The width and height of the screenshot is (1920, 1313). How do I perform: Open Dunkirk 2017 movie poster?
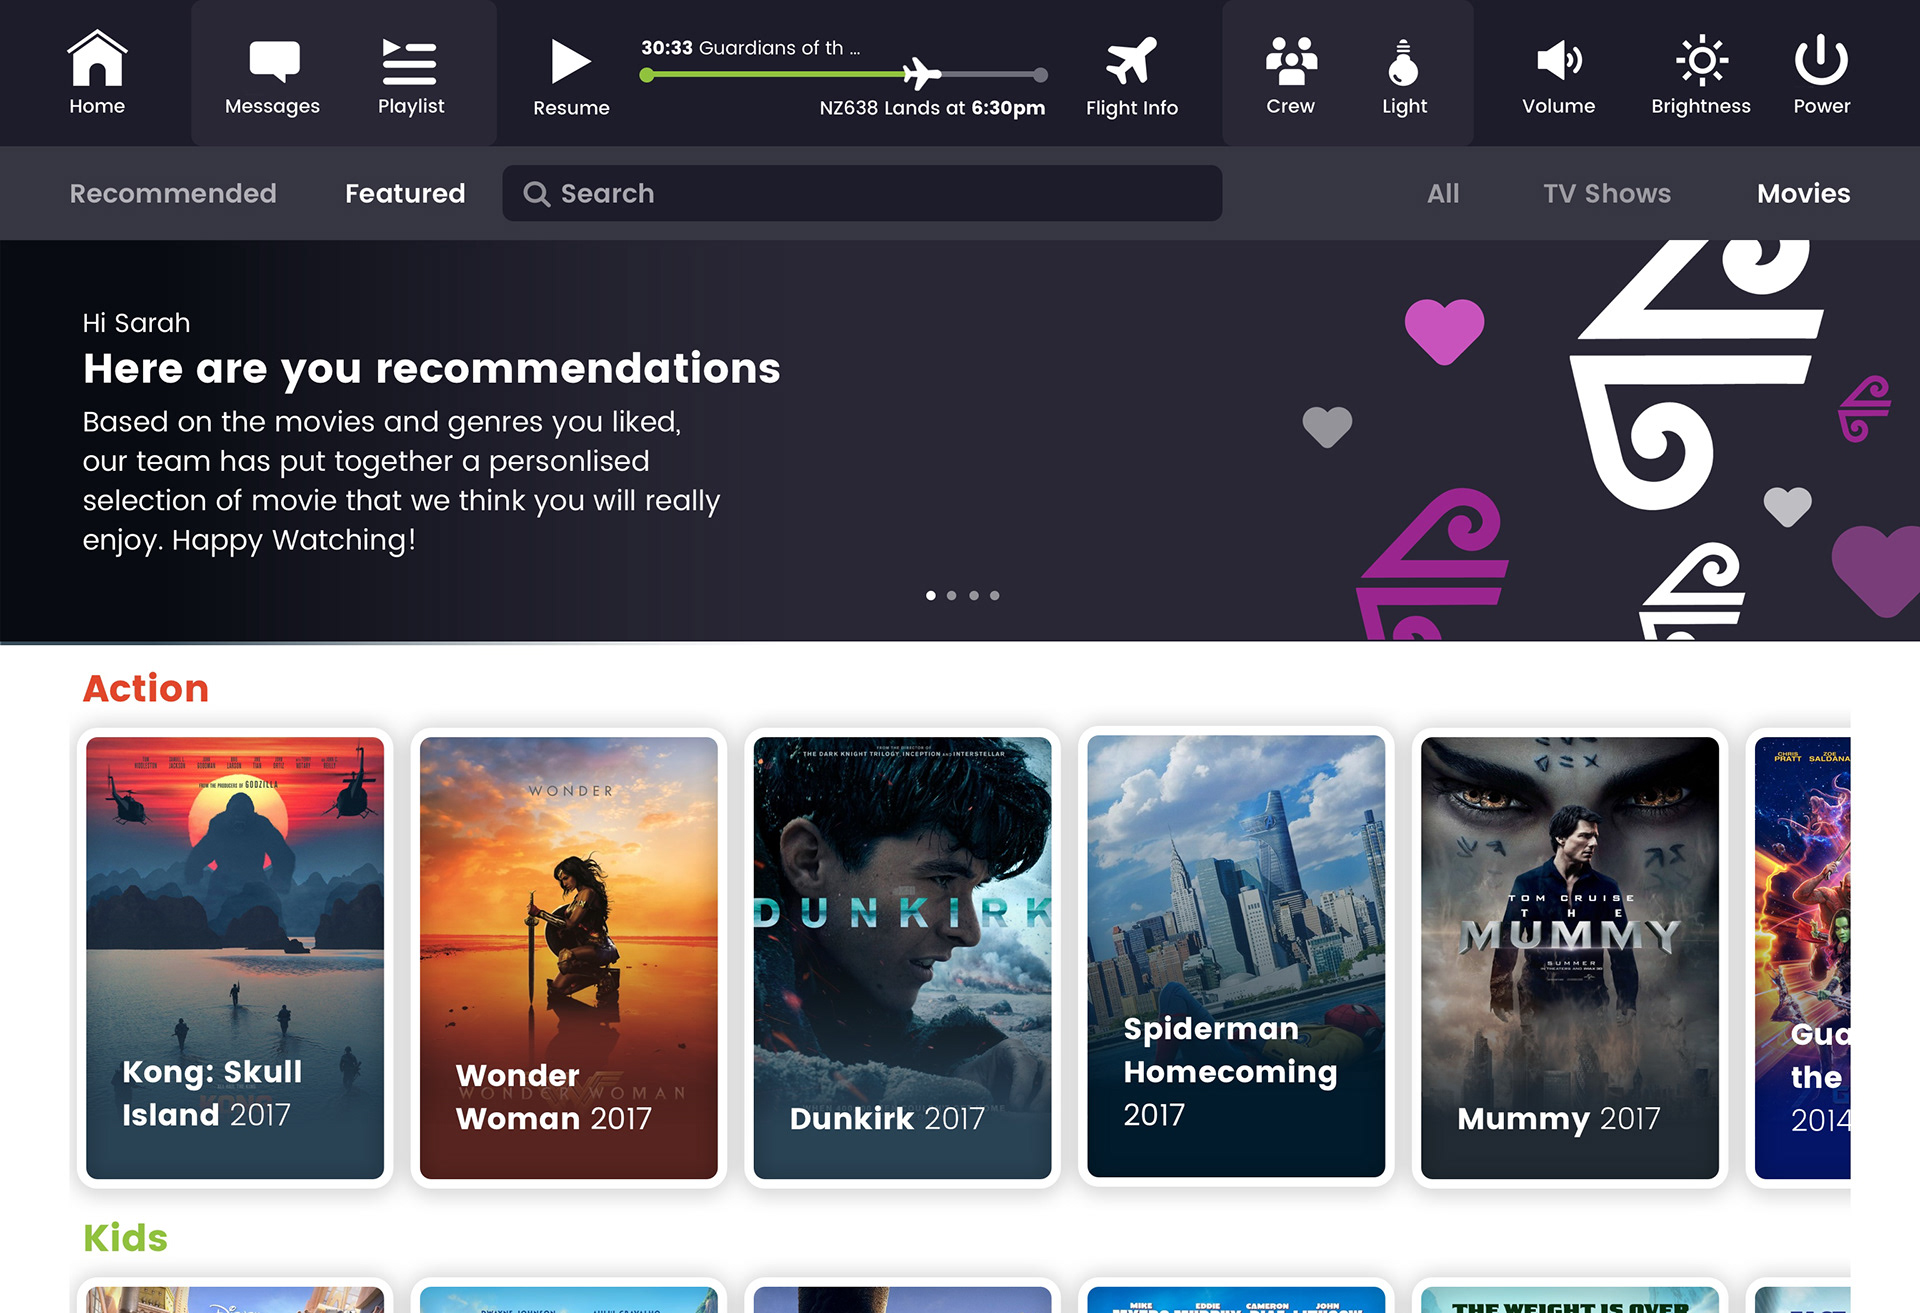pos(902,958)
